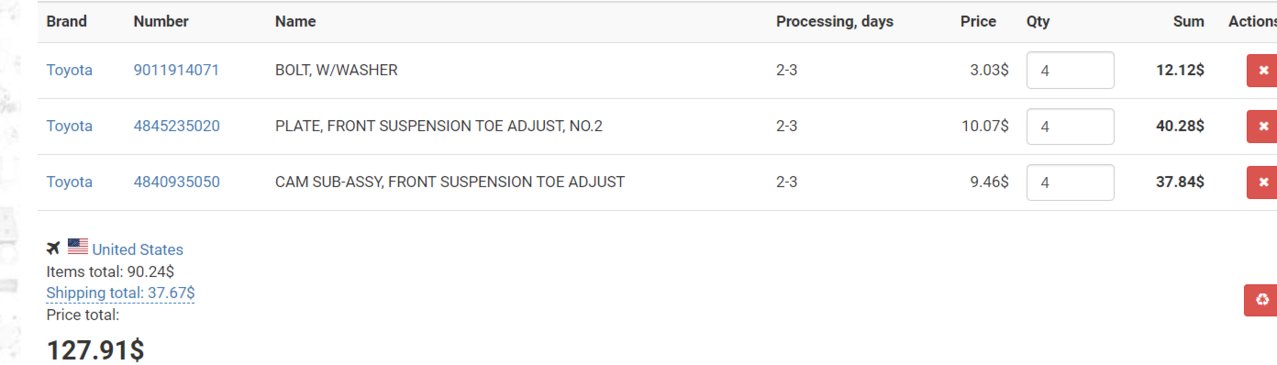The image size is (1277, 365).
Task: Open Toyota brand link for cam sub-assy row
Action: click(x=69, y=182)
